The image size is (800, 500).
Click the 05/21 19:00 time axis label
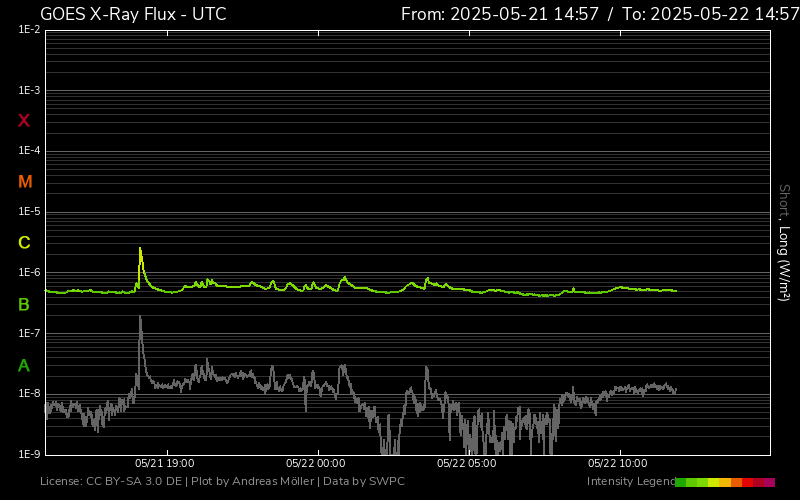tap(165, 463)
